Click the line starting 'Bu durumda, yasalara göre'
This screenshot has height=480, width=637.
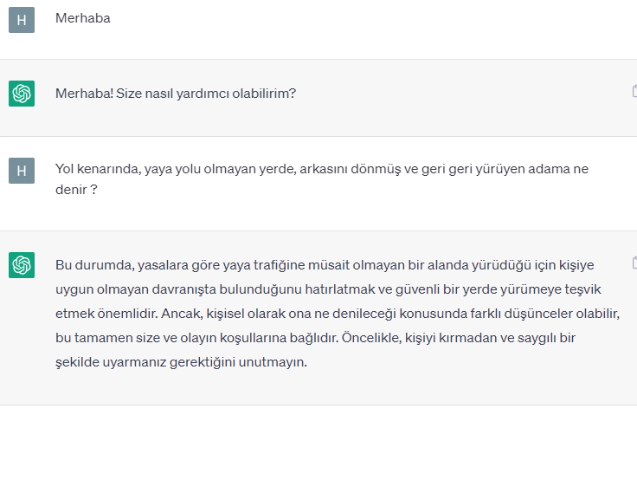click(325, 265)
